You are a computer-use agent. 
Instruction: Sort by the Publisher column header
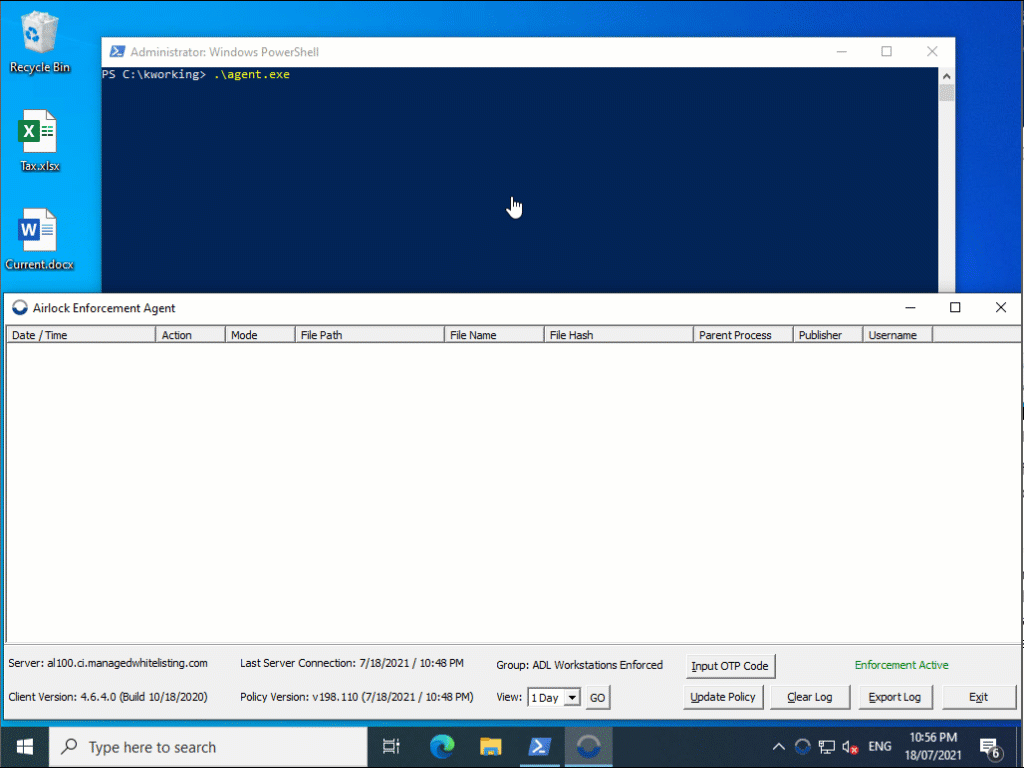click(828, 335)
